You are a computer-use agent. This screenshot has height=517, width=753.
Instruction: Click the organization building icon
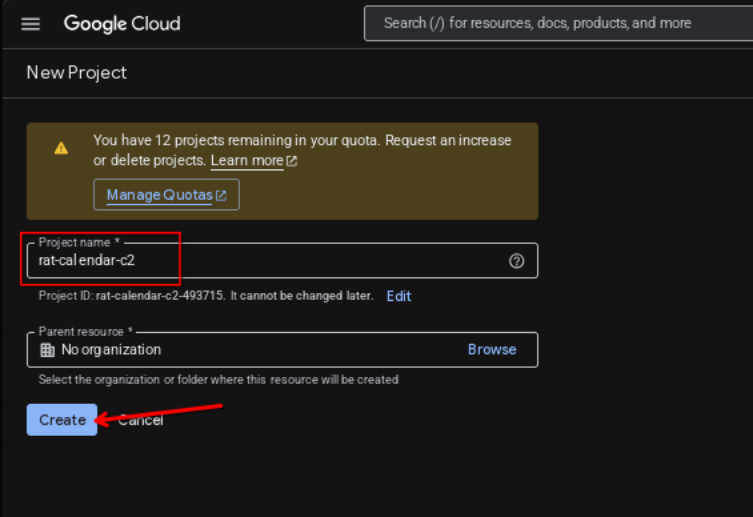click(47, 350)
